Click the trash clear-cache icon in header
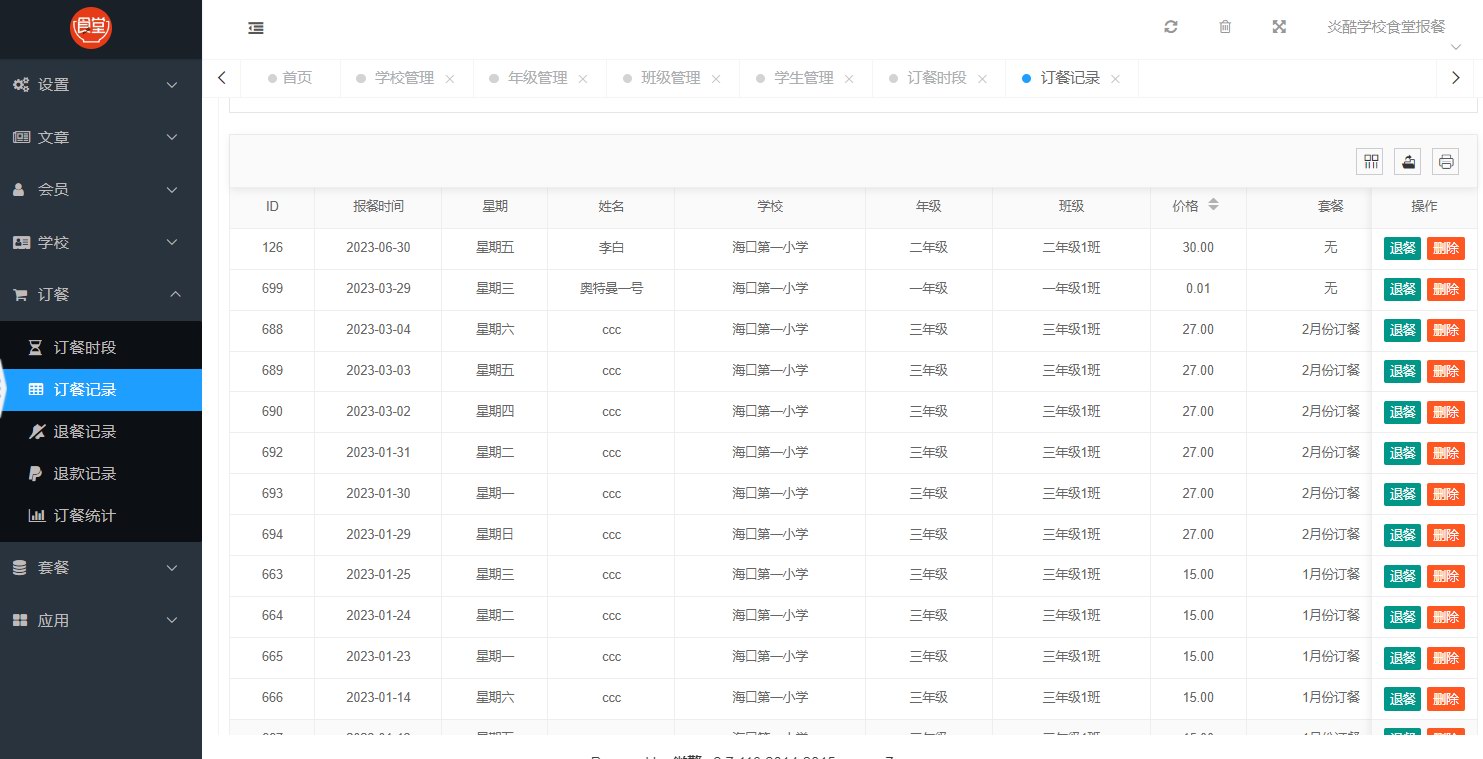The image size is (1483, 759). pos(1225,27)
